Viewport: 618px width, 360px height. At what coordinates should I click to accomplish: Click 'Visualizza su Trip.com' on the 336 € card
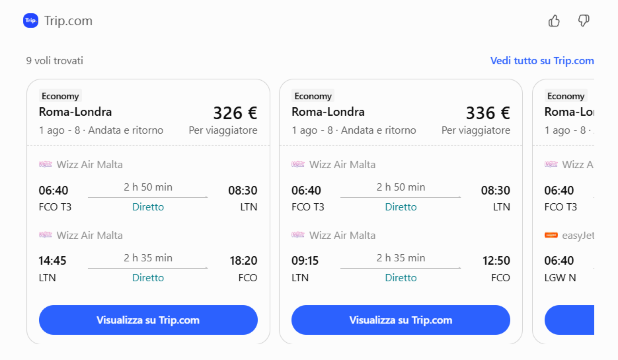[400, 320]
